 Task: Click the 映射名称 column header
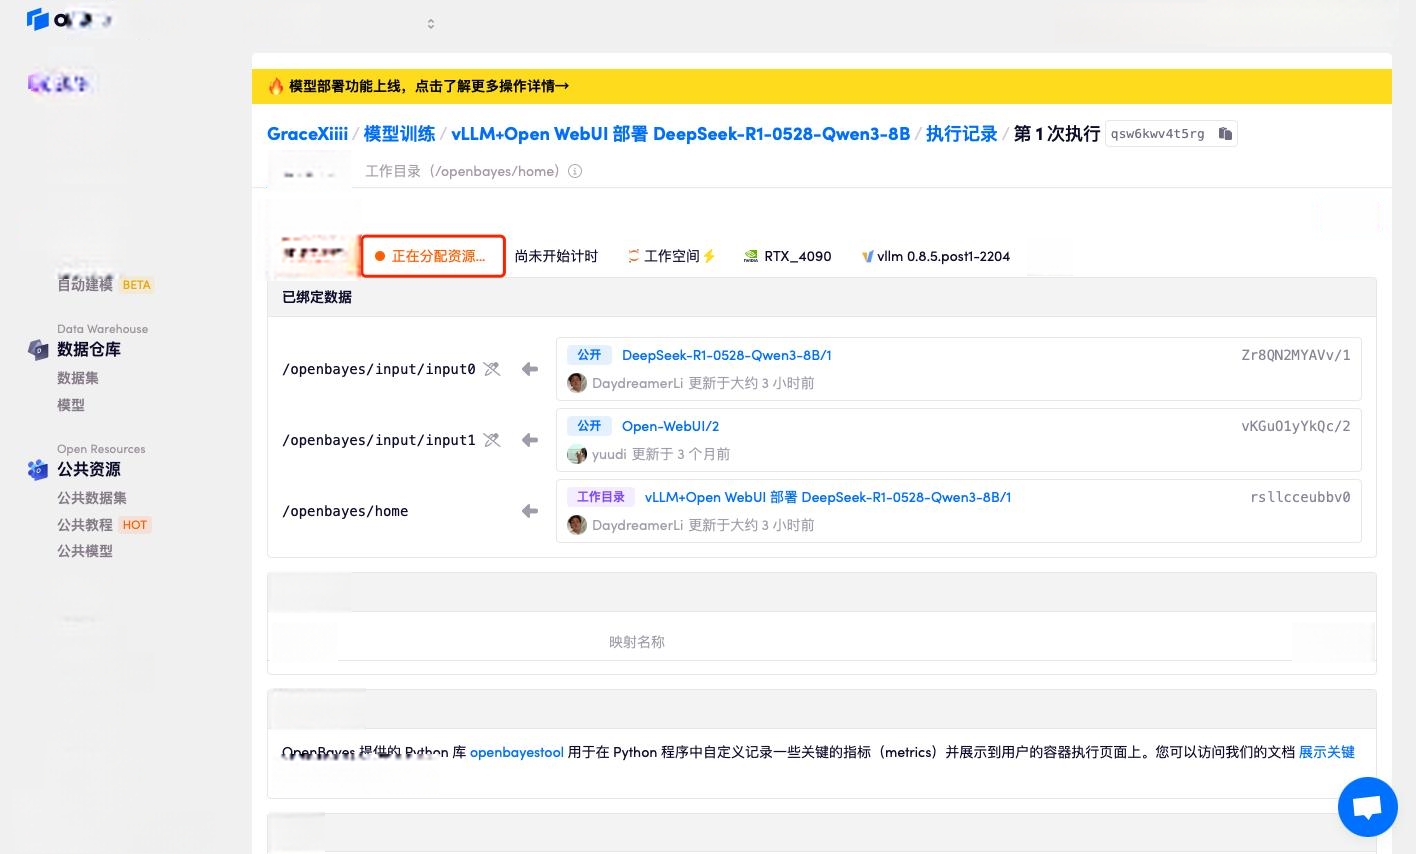pyautogui.click(x=637, y=642)
